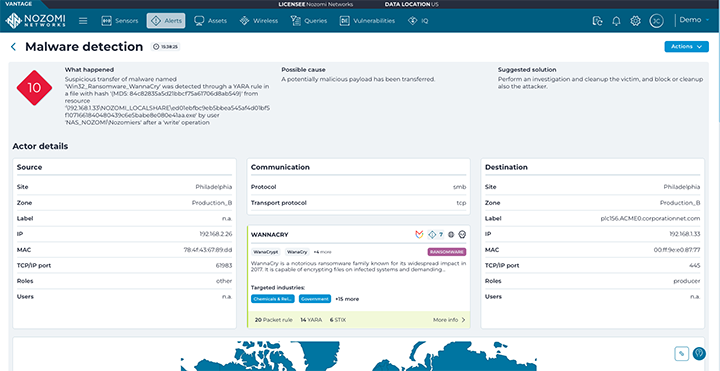Open the Actions dropdown button

coord(686,46)
